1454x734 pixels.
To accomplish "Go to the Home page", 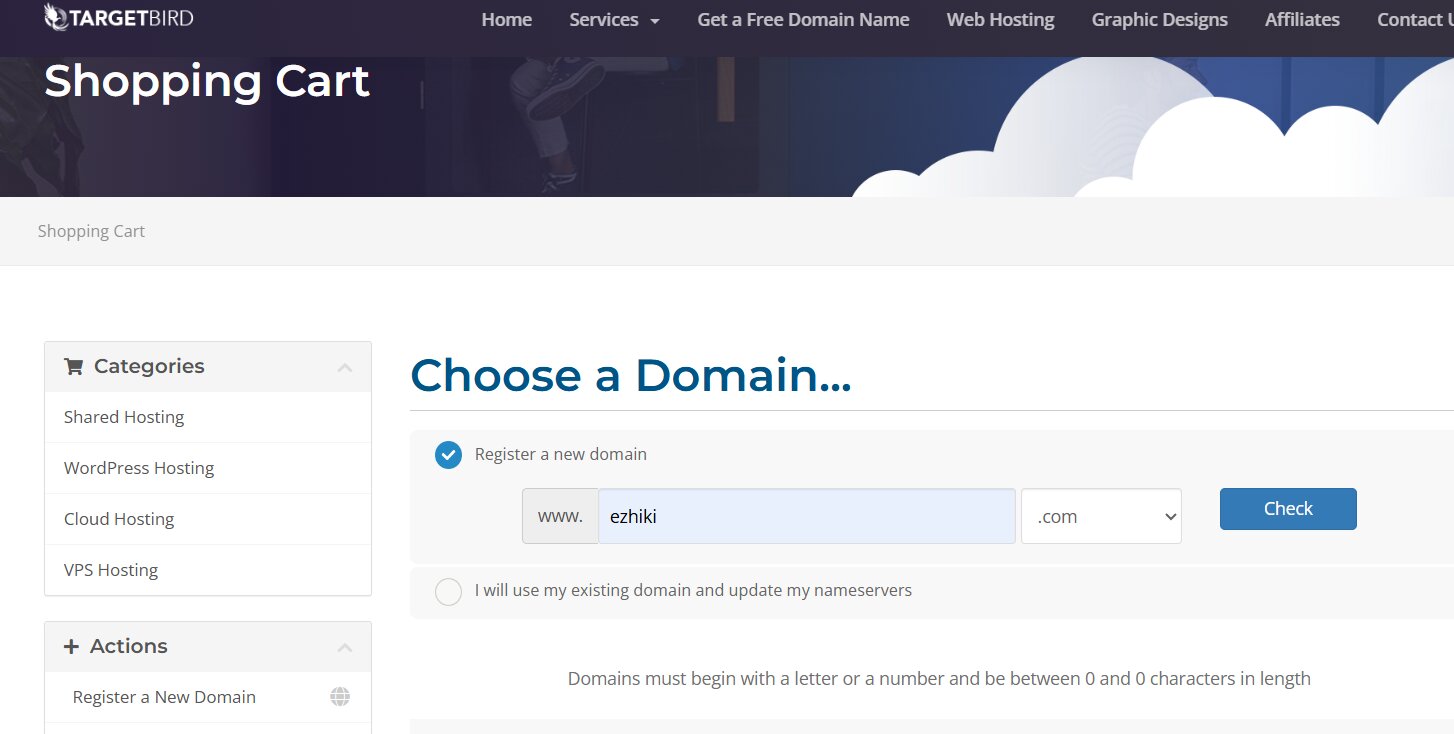I will pyautogui.click(x=506, y=20).
